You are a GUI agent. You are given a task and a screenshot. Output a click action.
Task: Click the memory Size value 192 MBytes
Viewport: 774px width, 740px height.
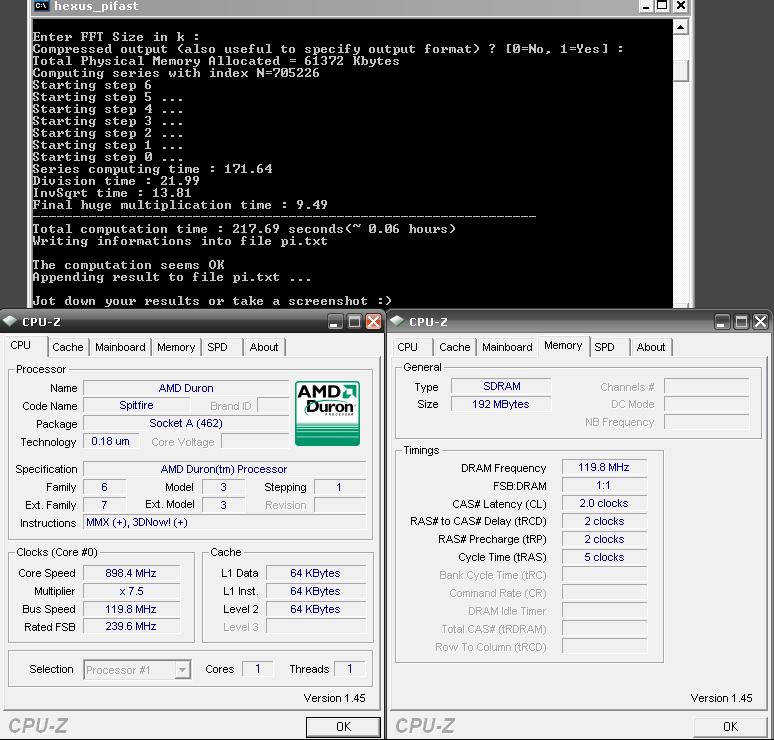tap(501, 404)
